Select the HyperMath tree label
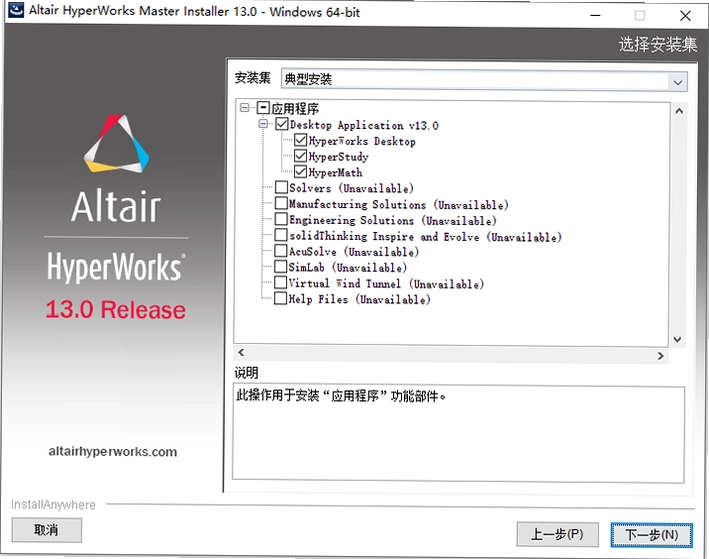The image size is (709, 559). click(335, 172)
